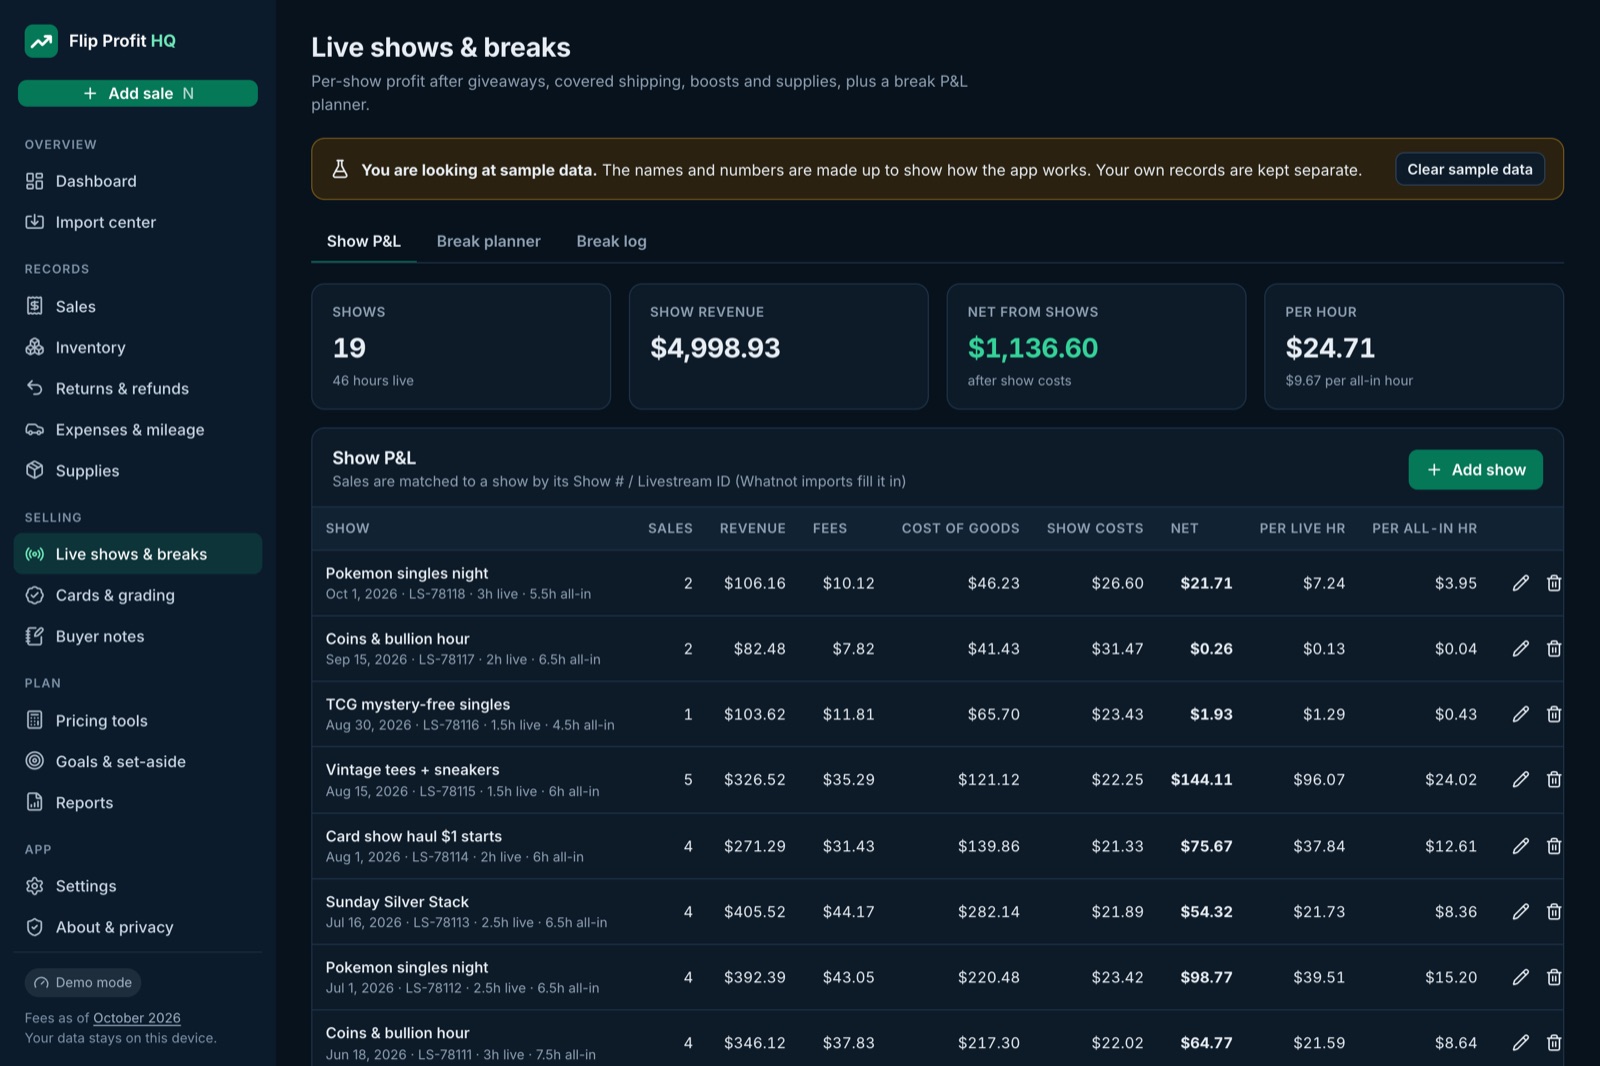The height and width of the screenshot is (1066, 1600).
Task: Click the $144.11 net value
Action: [x=1202, y=780]
